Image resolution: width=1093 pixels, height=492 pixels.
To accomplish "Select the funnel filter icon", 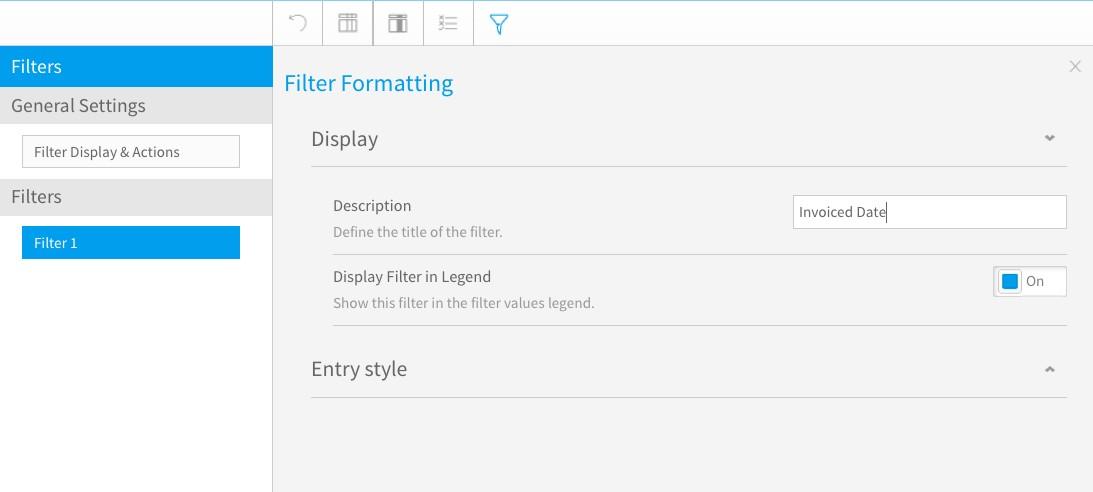I will coord(498,24).
